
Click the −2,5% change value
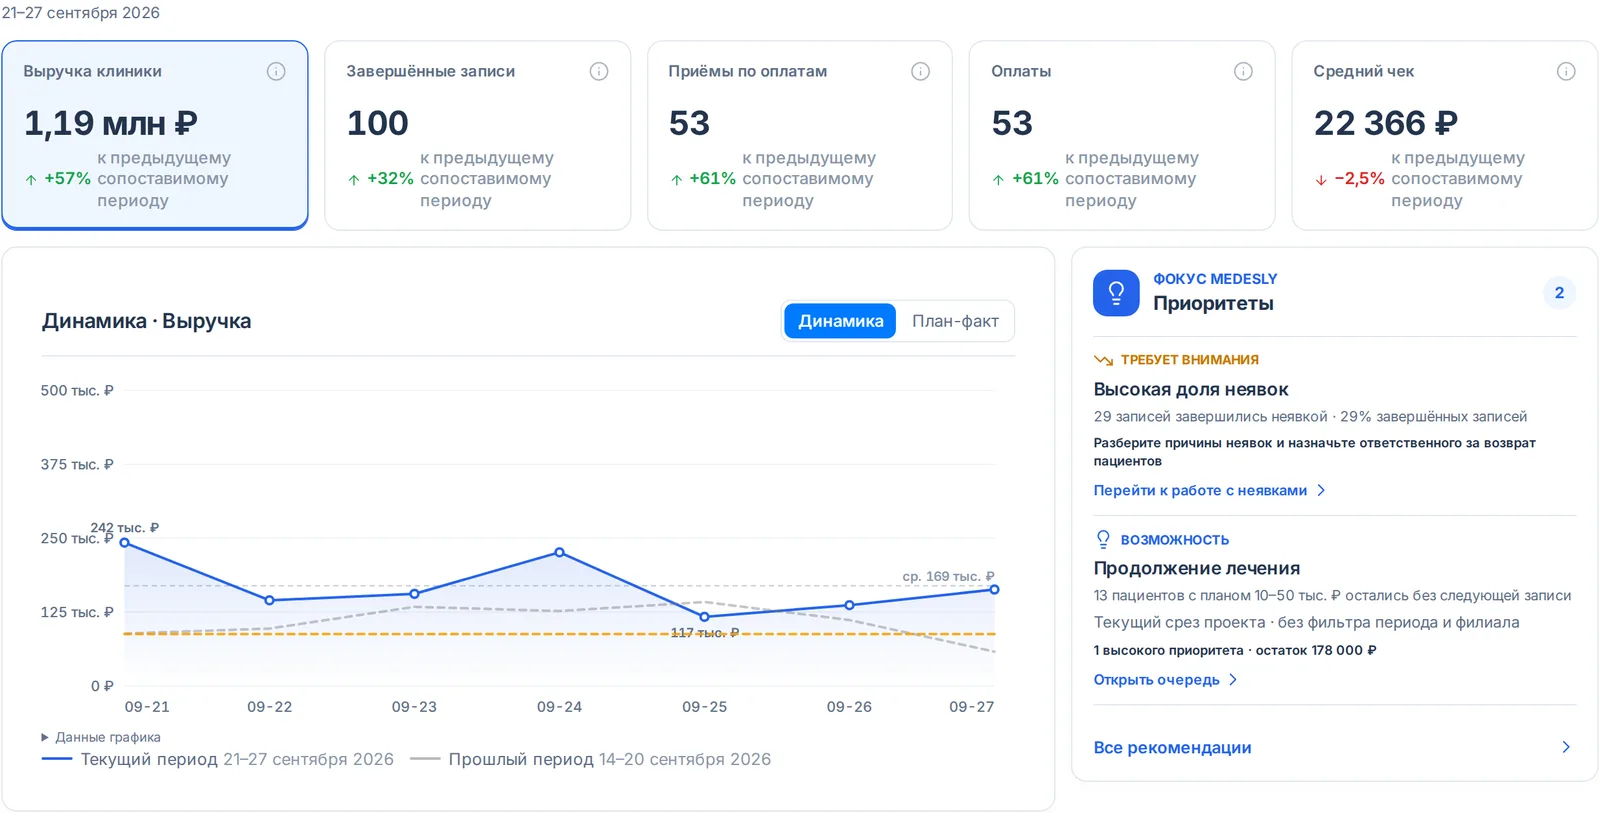pos(1359,179)
